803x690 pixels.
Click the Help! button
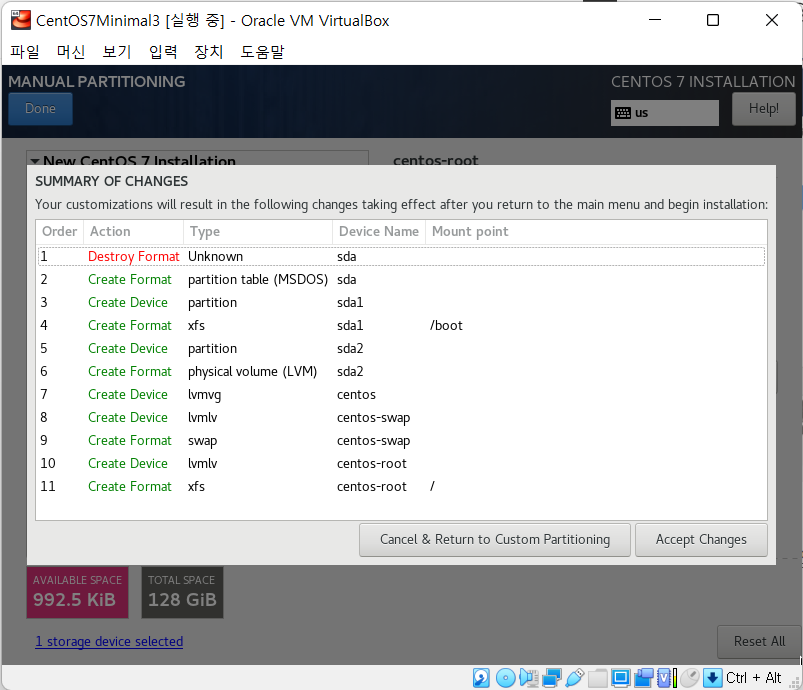tap(763, 109)
